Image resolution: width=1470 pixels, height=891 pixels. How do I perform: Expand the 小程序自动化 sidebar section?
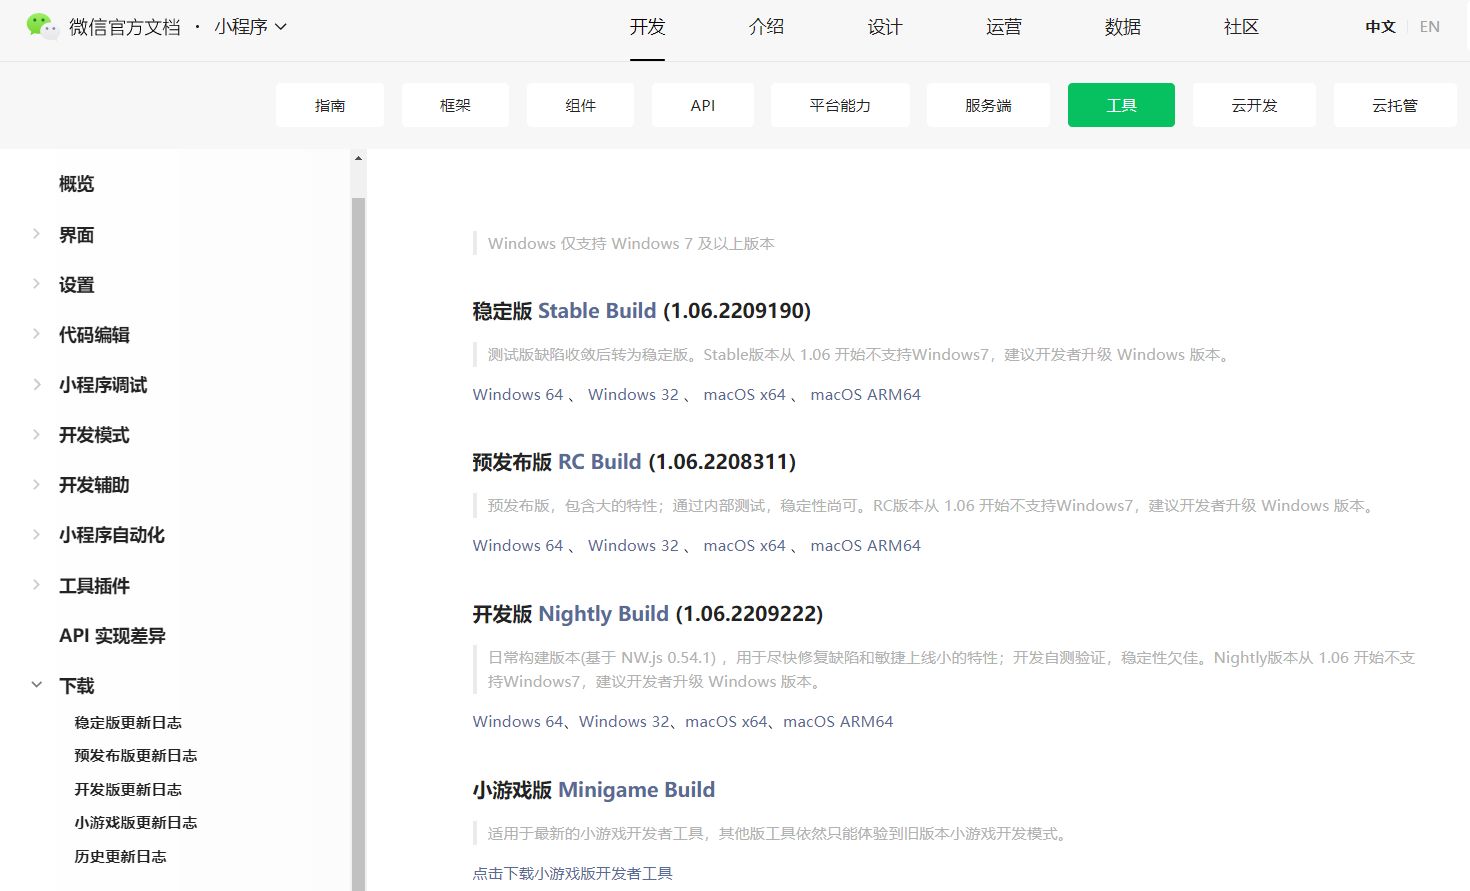[36, 534]
